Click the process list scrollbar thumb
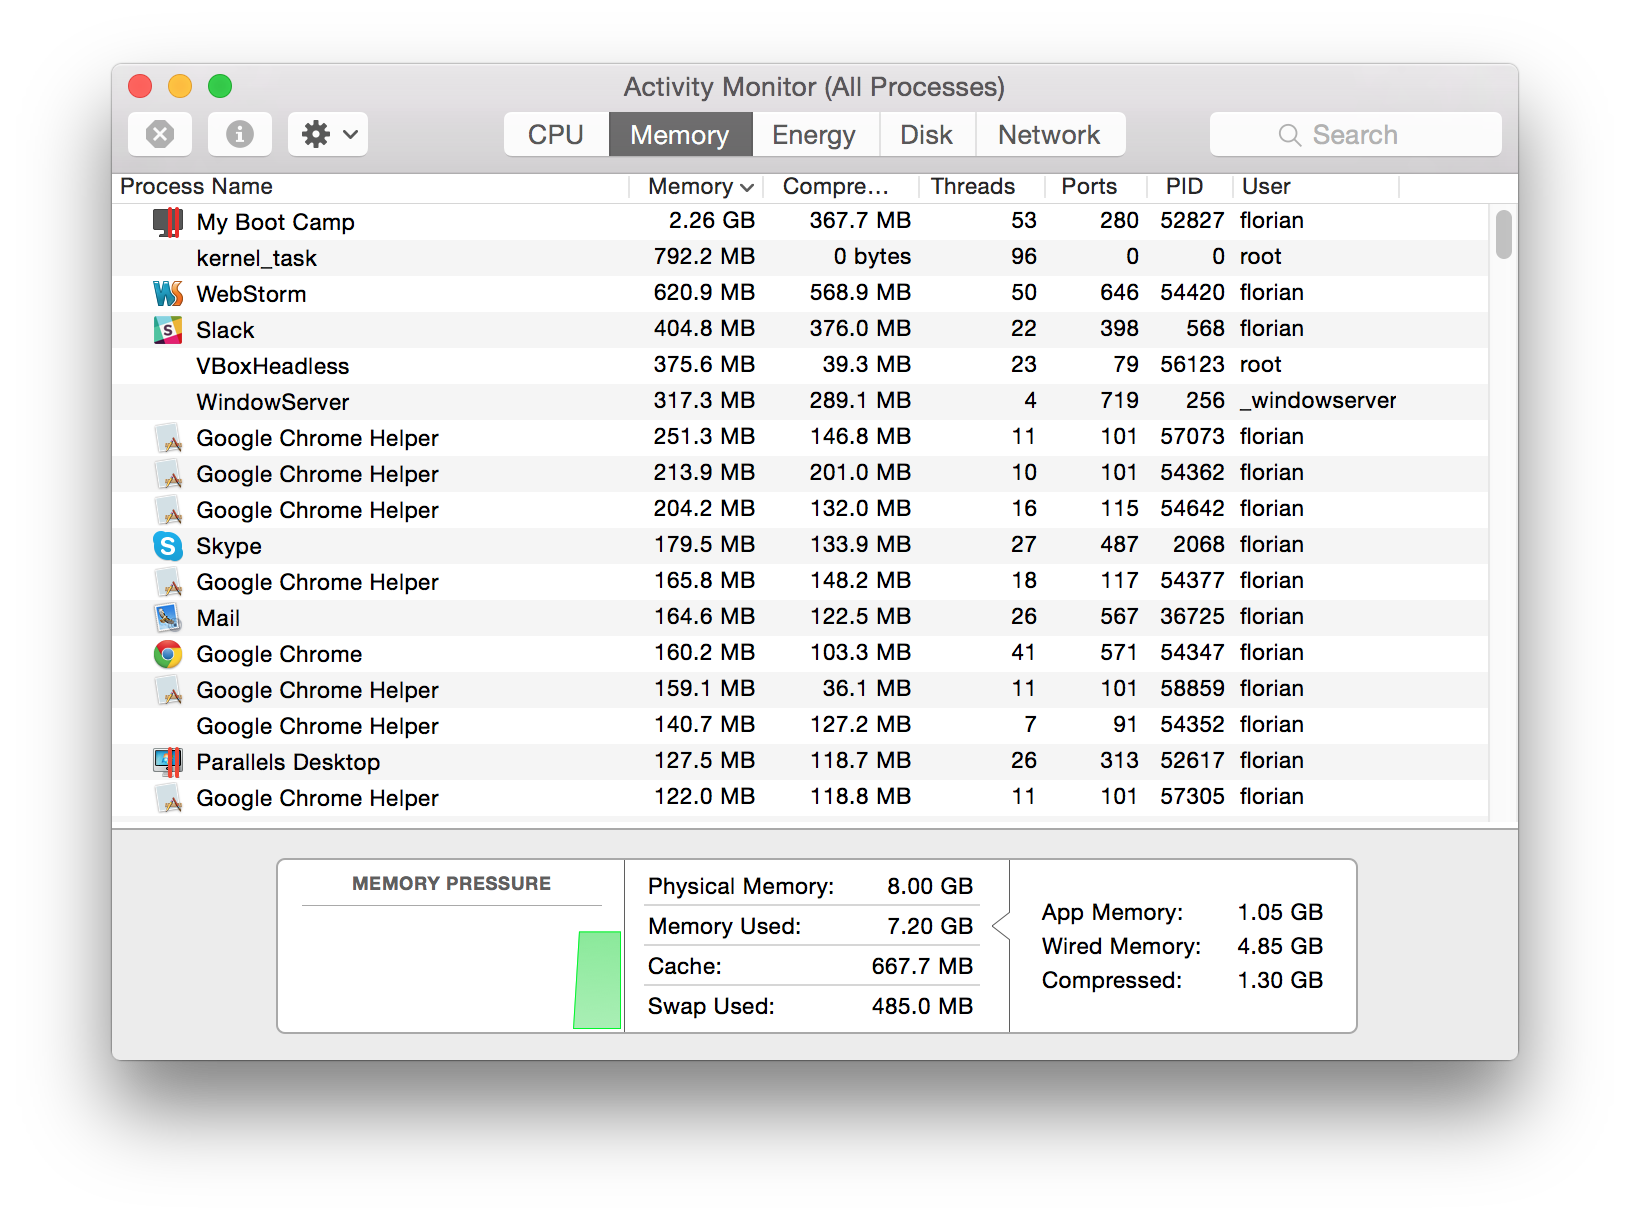The image size is (1630, 1220). coord(1503,235)
